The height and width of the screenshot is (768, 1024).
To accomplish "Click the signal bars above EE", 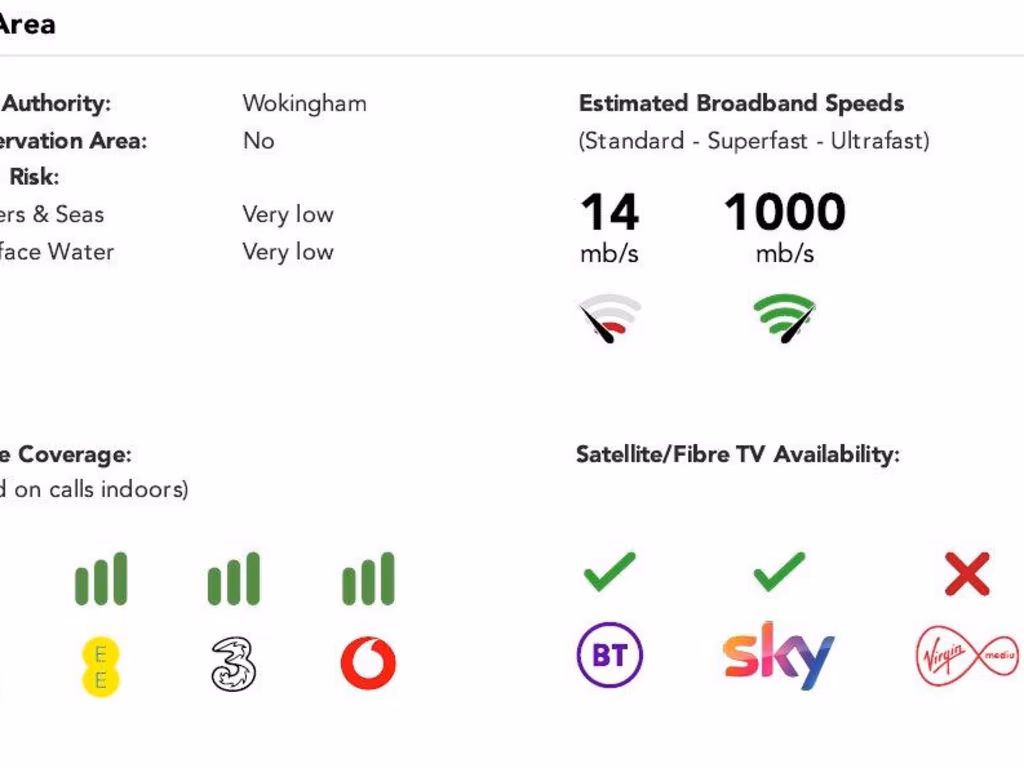I will (x=101, y=579).
